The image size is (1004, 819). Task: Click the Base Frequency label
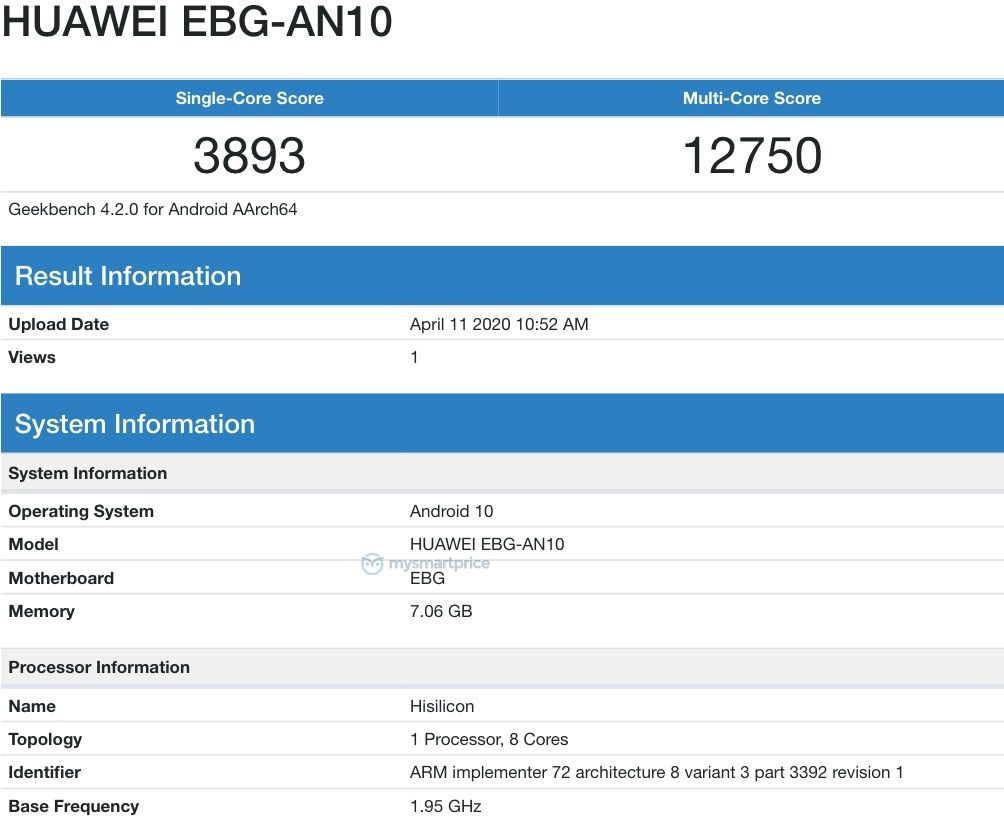point(74,806)
